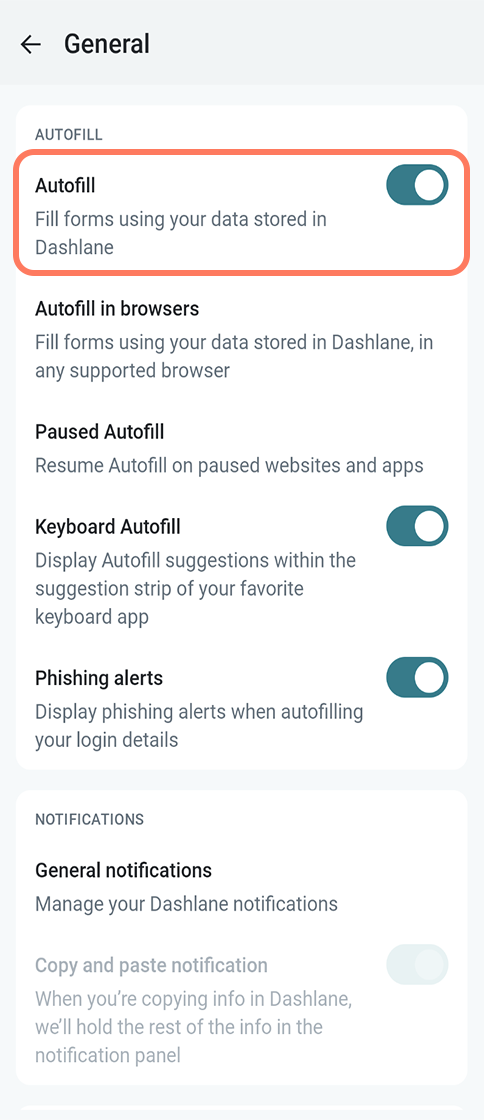Click the highlighted Autofill row title

(x=65, y=185)
